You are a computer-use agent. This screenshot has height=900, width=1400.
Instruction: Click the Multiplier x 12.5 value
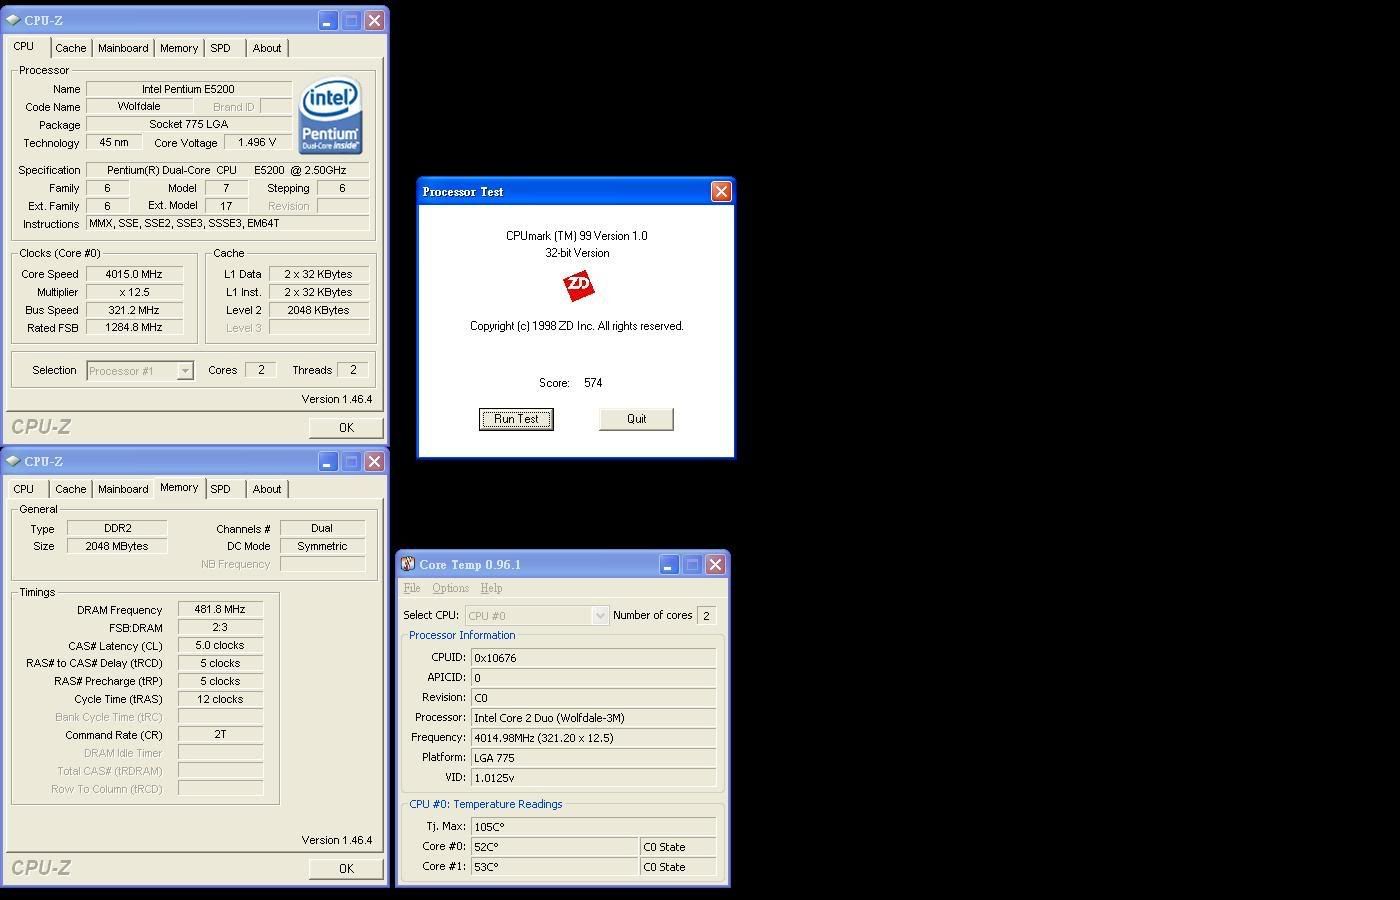(134, 292)
